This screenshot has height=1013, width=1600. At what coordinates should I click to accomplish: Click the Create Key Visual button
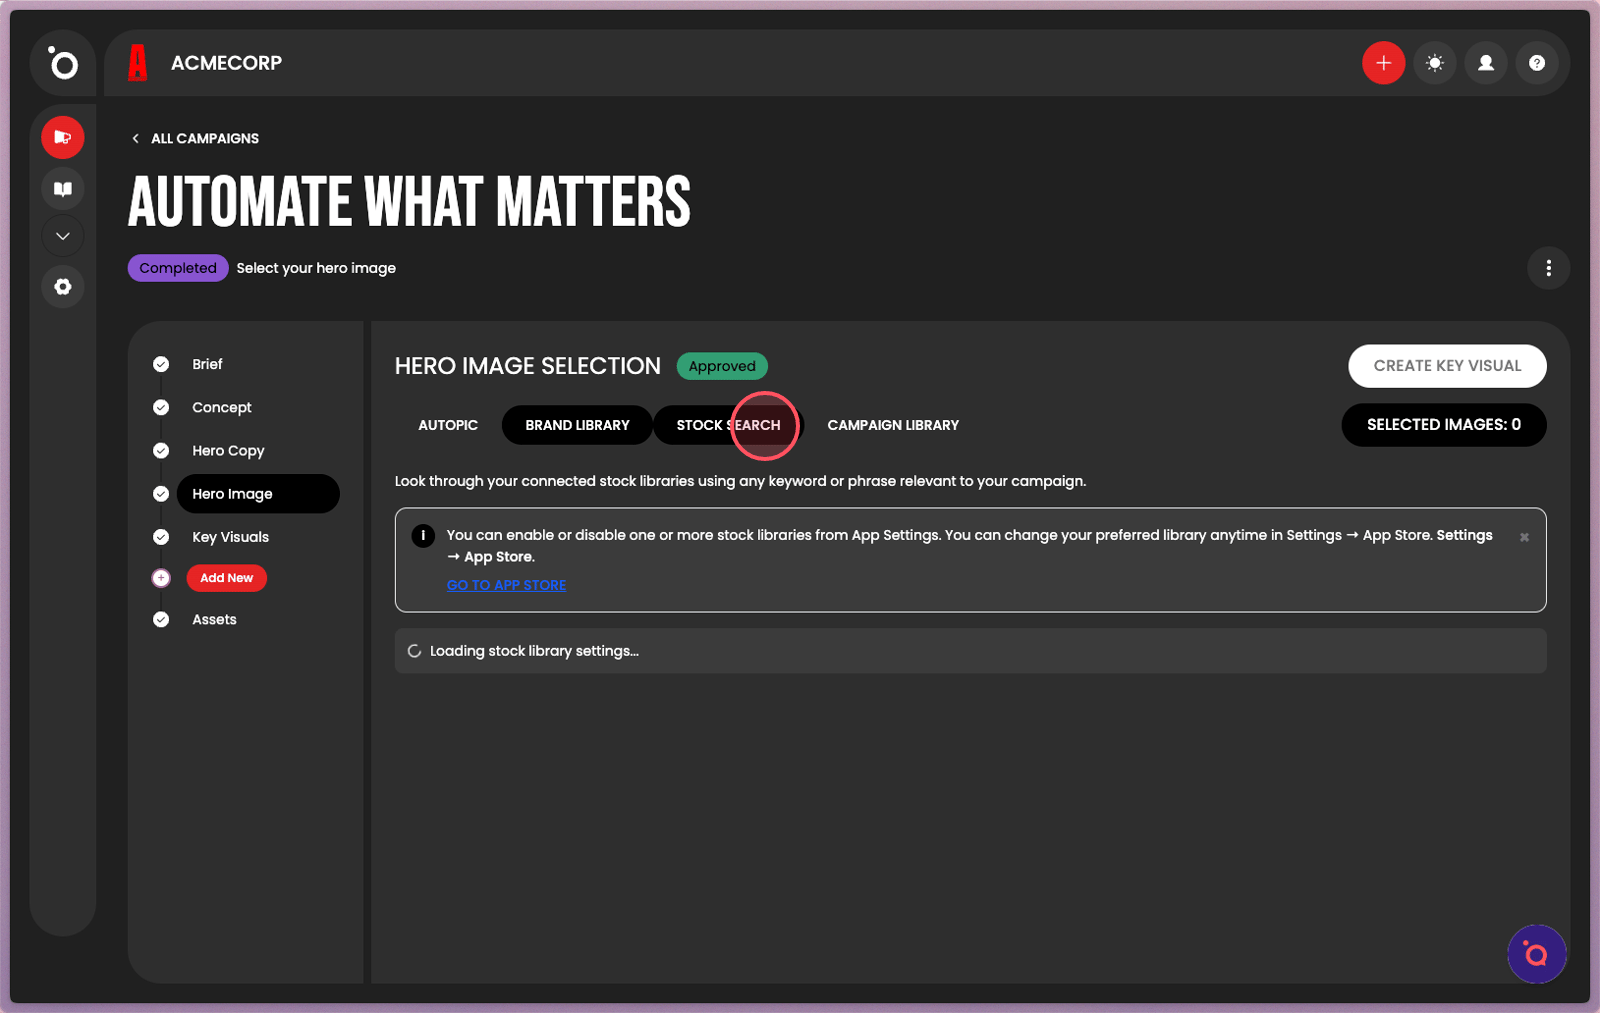click(x=1447, y=366)
